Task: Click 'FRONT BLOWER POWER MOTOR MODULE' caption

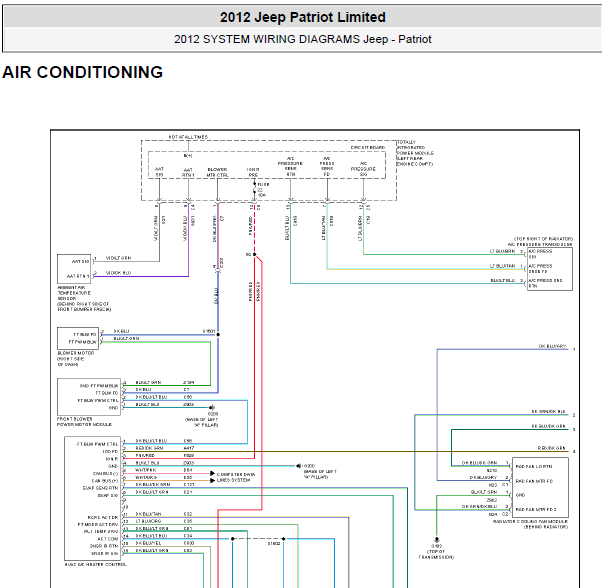Action: point(84,421)
